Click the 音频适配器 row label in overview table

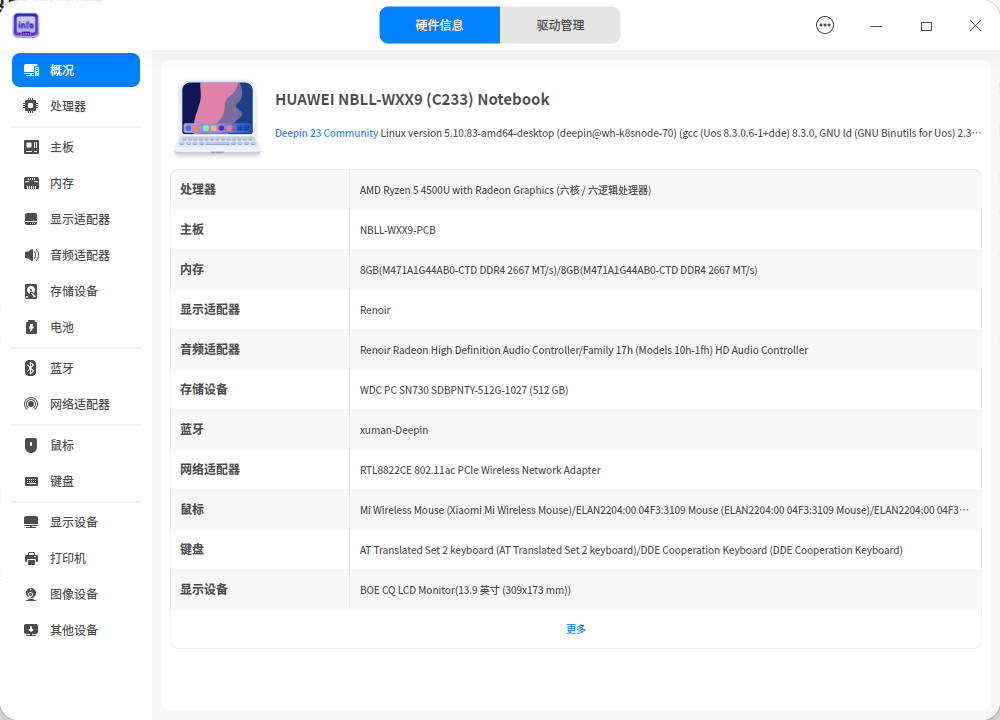pos(210,349)
